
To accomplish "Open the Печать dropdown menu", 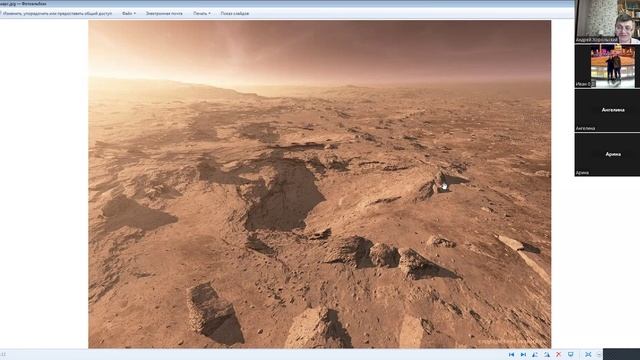I will [202, 13].
